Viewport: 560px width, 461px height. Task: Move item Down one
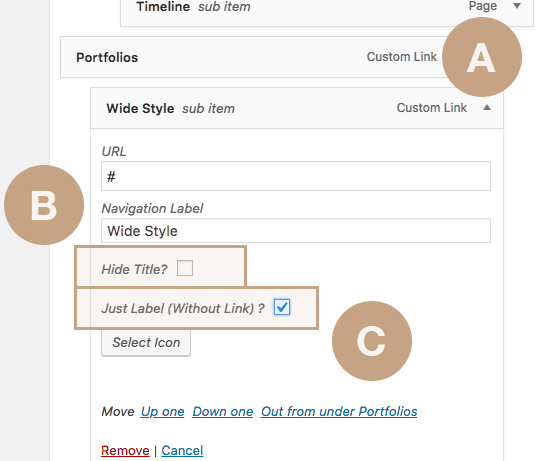tap(222, 412)
